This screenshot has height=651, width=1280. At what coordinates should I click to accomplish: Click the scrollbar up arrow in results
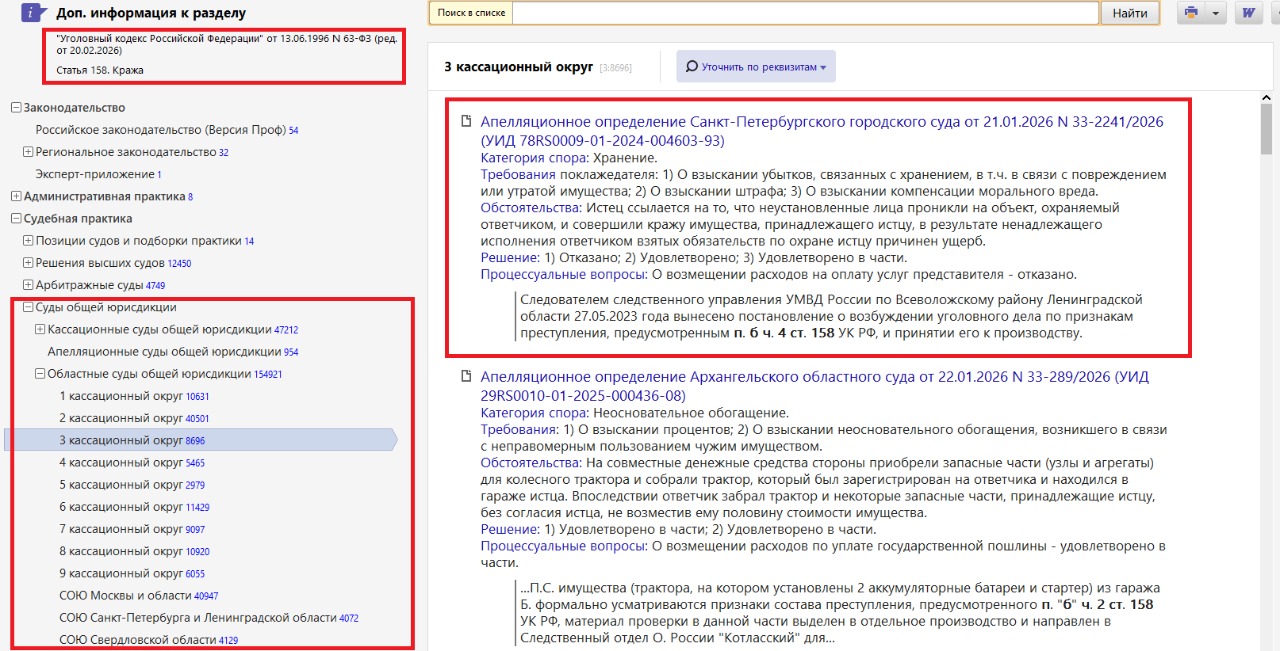tap(1266, 98)
